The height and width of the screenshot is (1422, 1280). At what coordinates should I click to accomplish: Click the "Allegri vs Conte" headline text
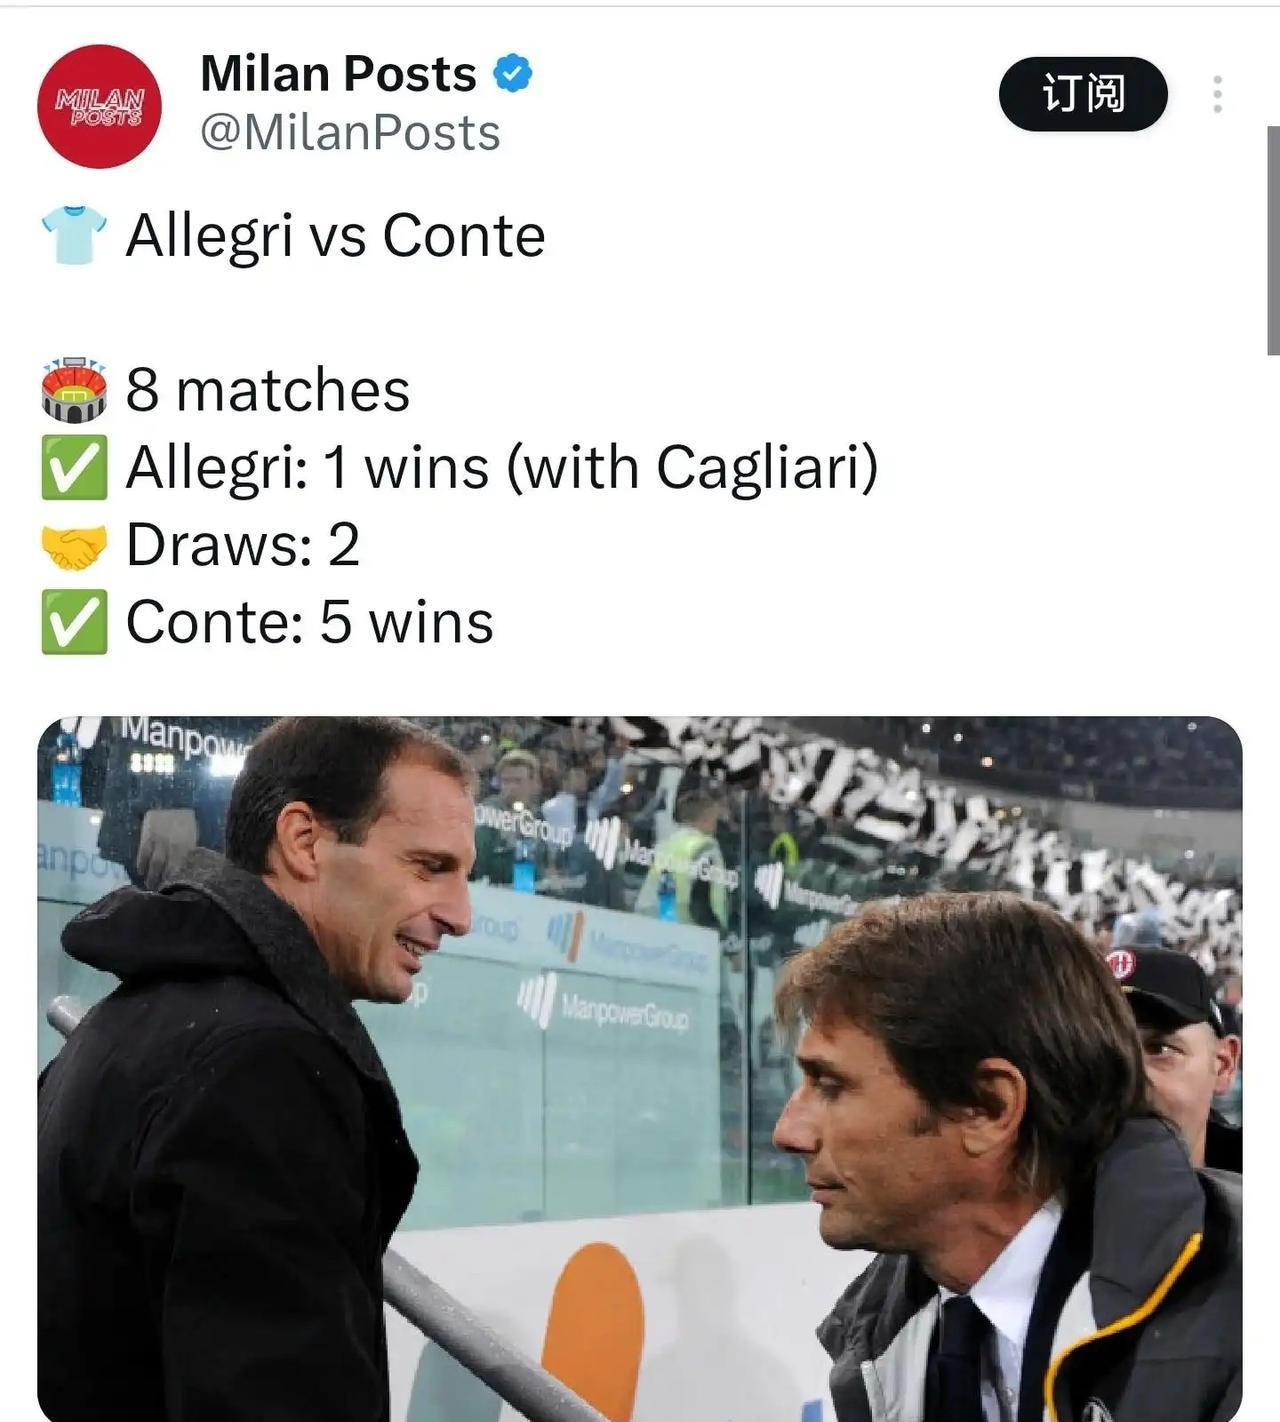click(x=335, y=236)
